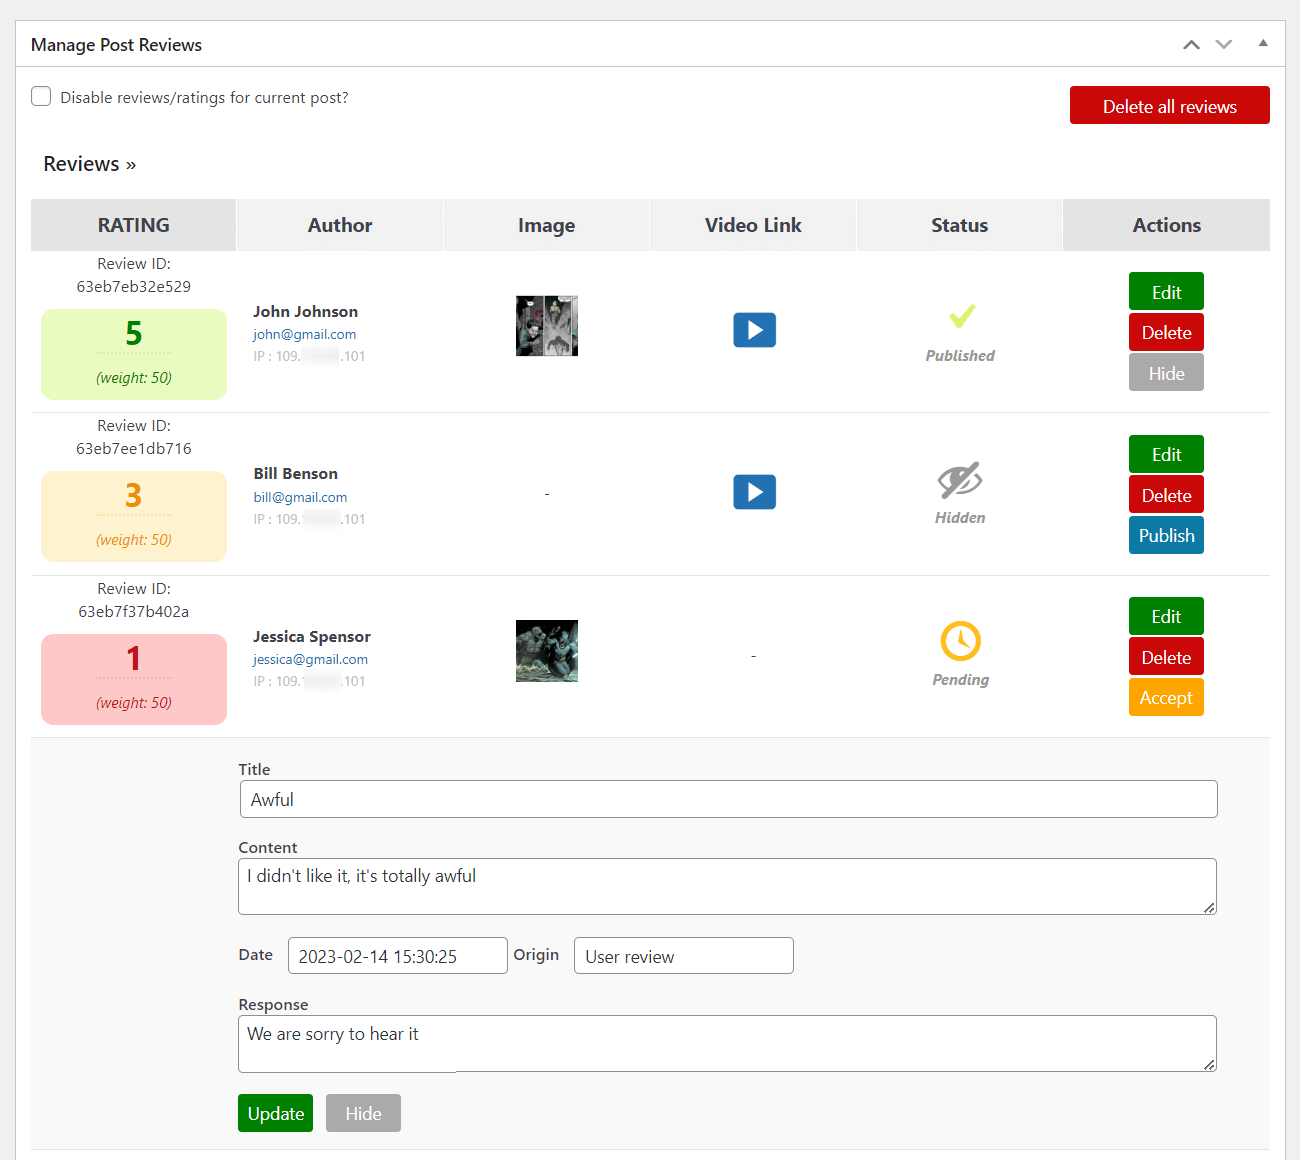Enable Disable reviews/ratings checkbox
1300x1160 pixels.
coord(41,97)
